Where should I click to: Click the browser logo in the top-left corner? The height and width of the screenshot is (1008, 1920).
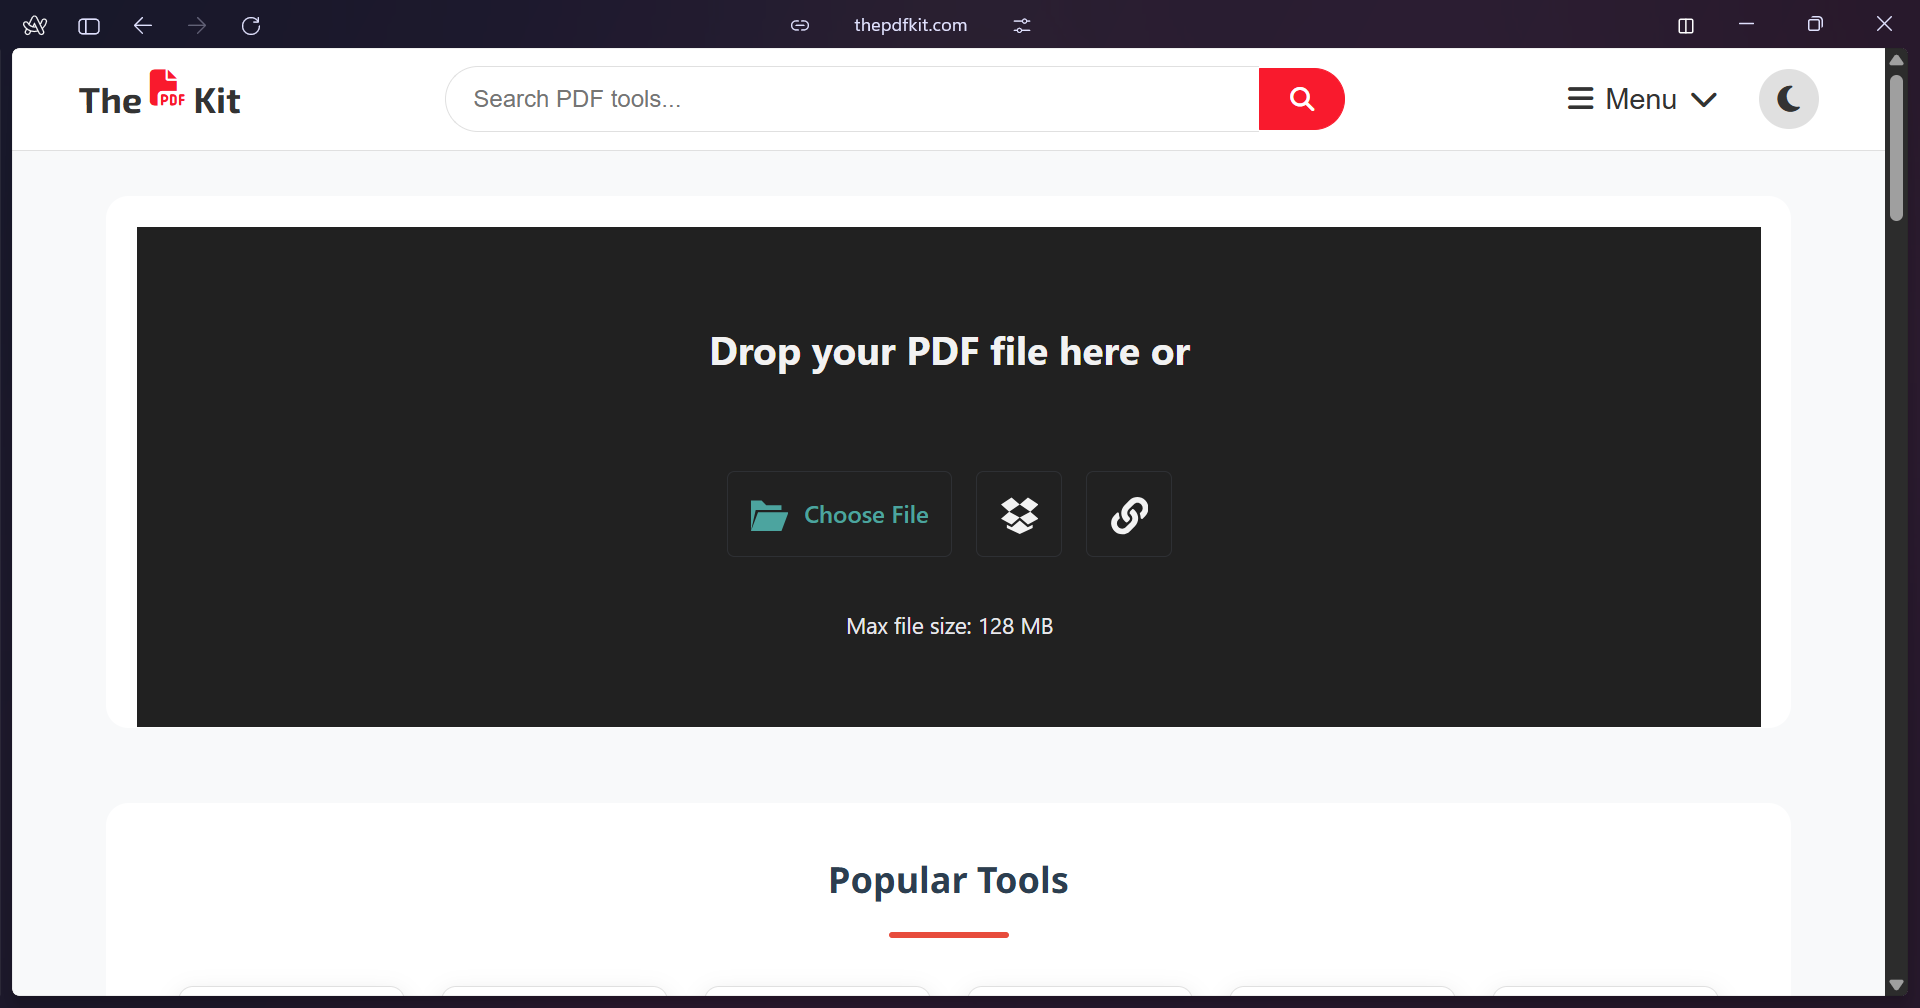coord(35,25)
